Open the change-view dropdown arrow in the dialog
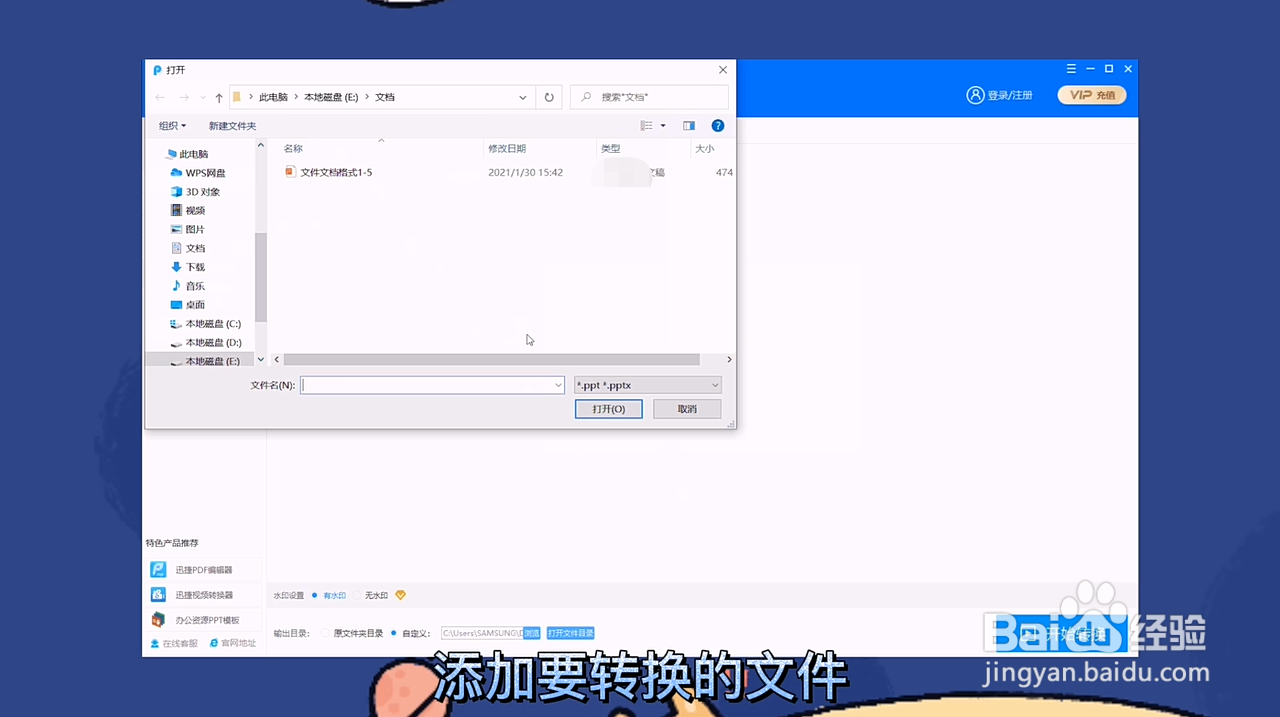 click(662, 126)
